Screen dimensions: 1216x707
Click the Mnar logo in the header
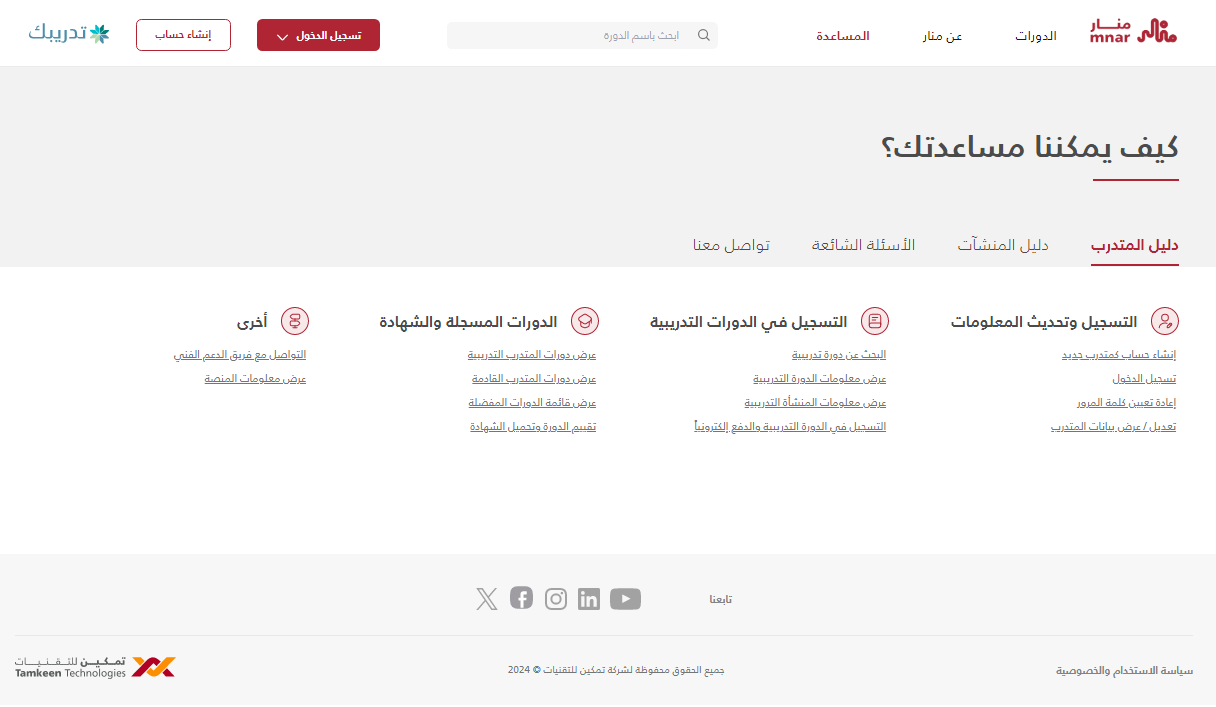pos(1133,32)
